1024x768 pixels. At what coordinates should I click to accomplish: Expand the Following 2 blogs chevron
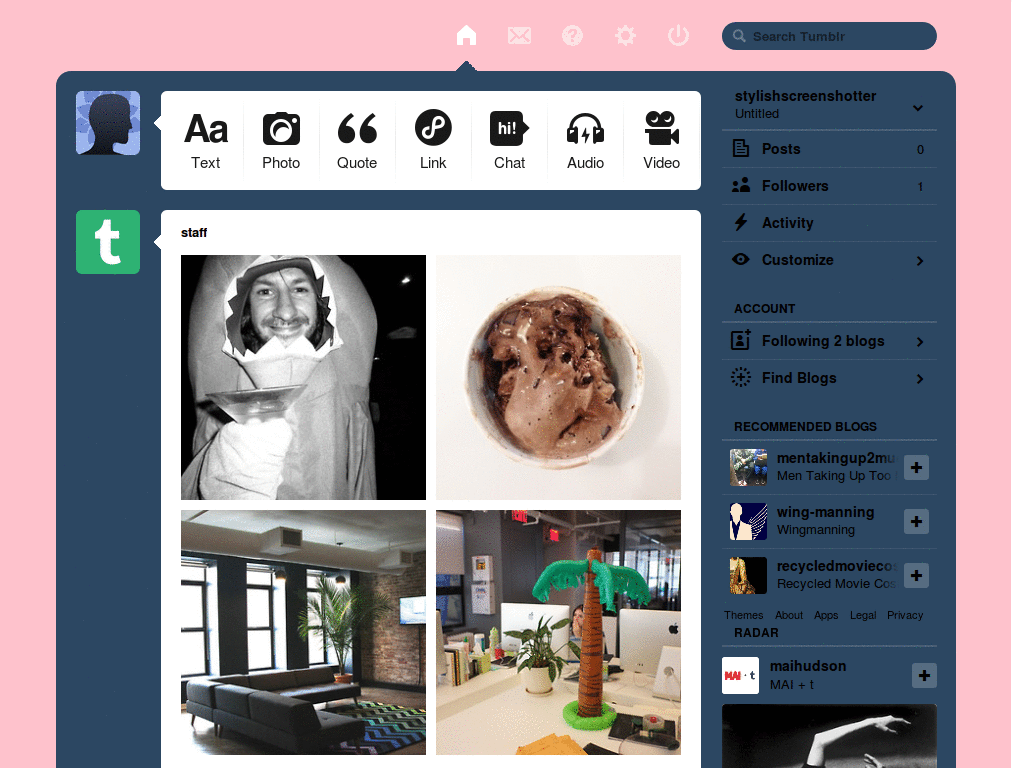(920, 342)
